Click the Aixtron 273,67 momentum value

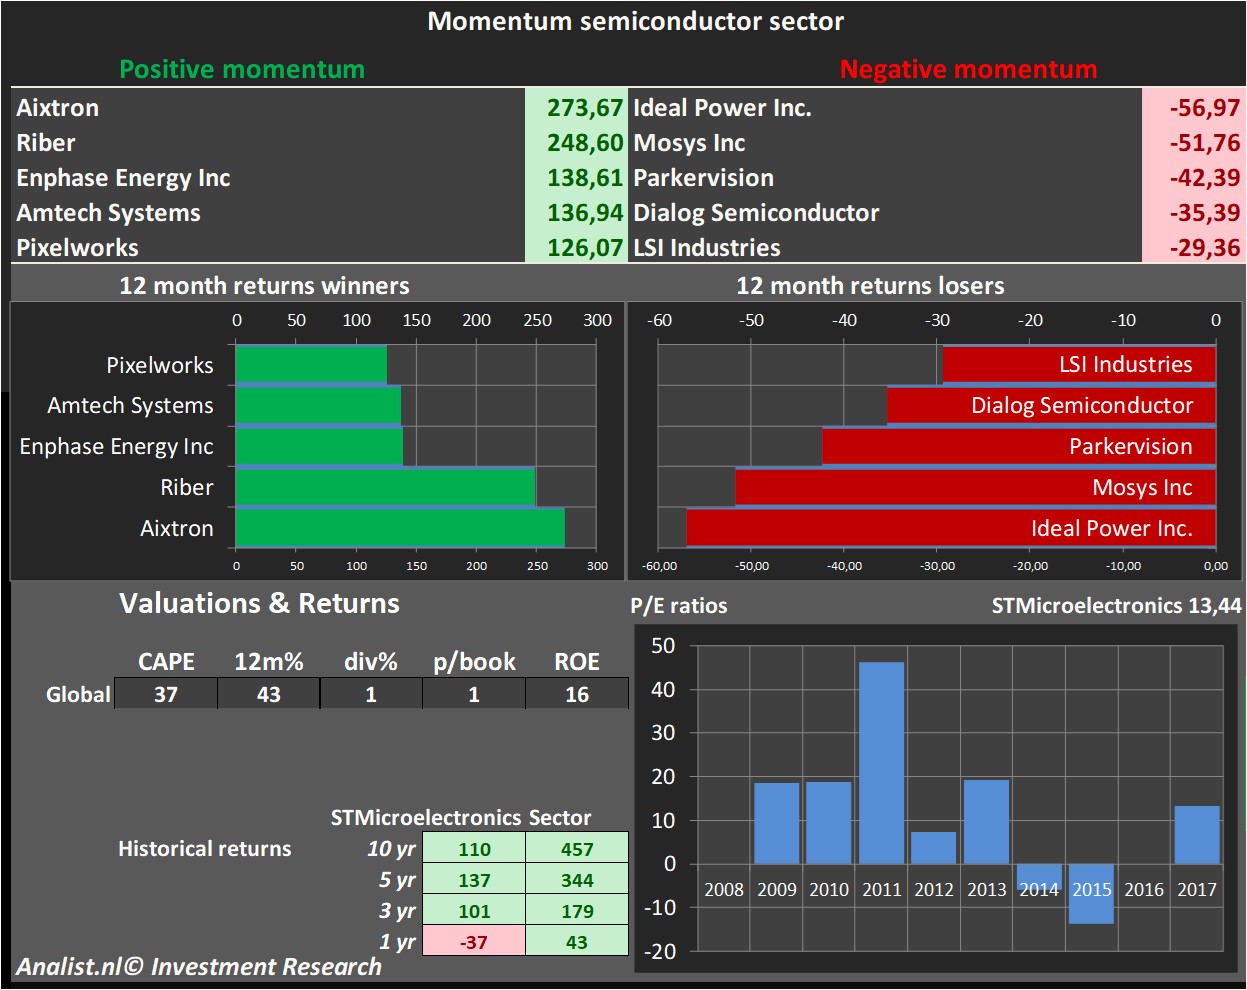tap(584, 108)
